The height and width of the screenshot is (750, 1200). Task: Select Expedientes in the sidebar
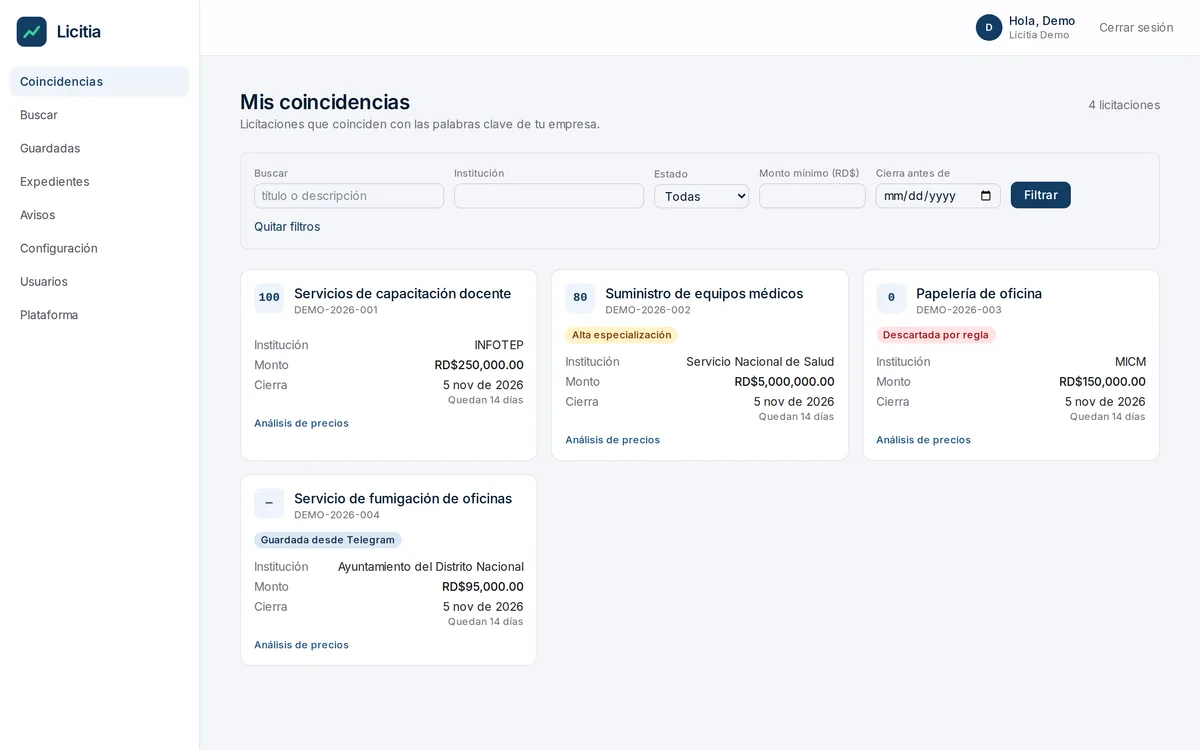point(99,182)
